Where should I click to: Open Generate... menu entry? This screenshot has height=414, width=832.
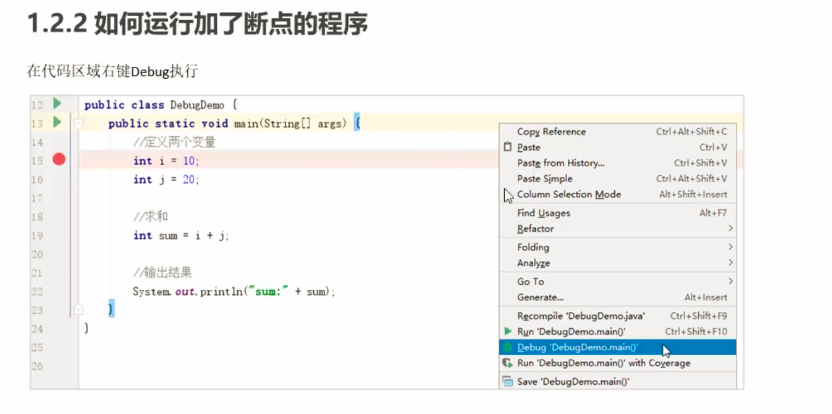(618, 297)
